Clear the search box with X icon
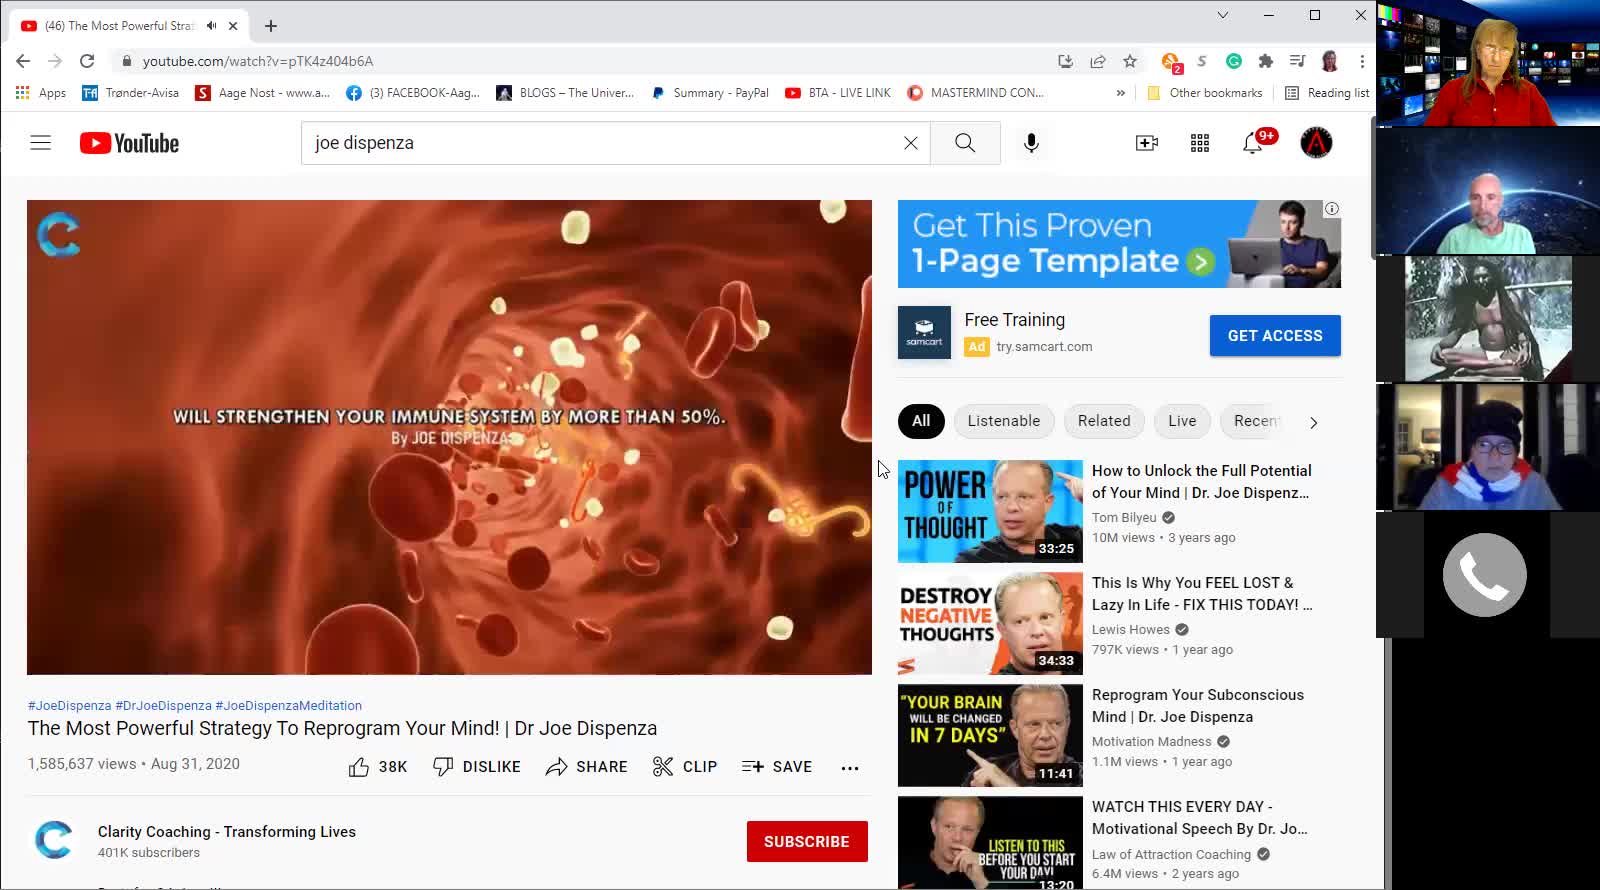Image resolution: width=1600 pixels, height=890 pixels. tap(911, 143)
